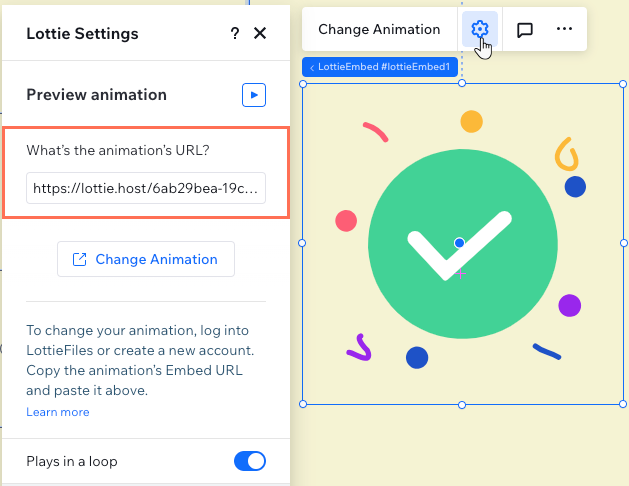Play the preview animation
Image resolution: width=629 pixels, height=486 pixels.
point(254,95)
